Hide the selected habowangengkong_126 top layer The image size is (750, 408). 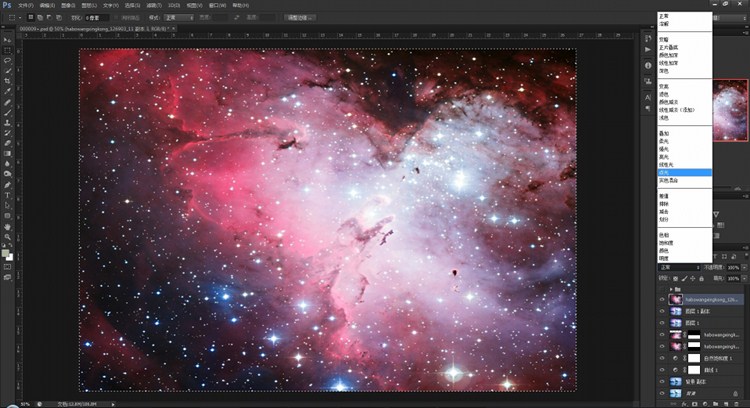[x=662, y=299]
